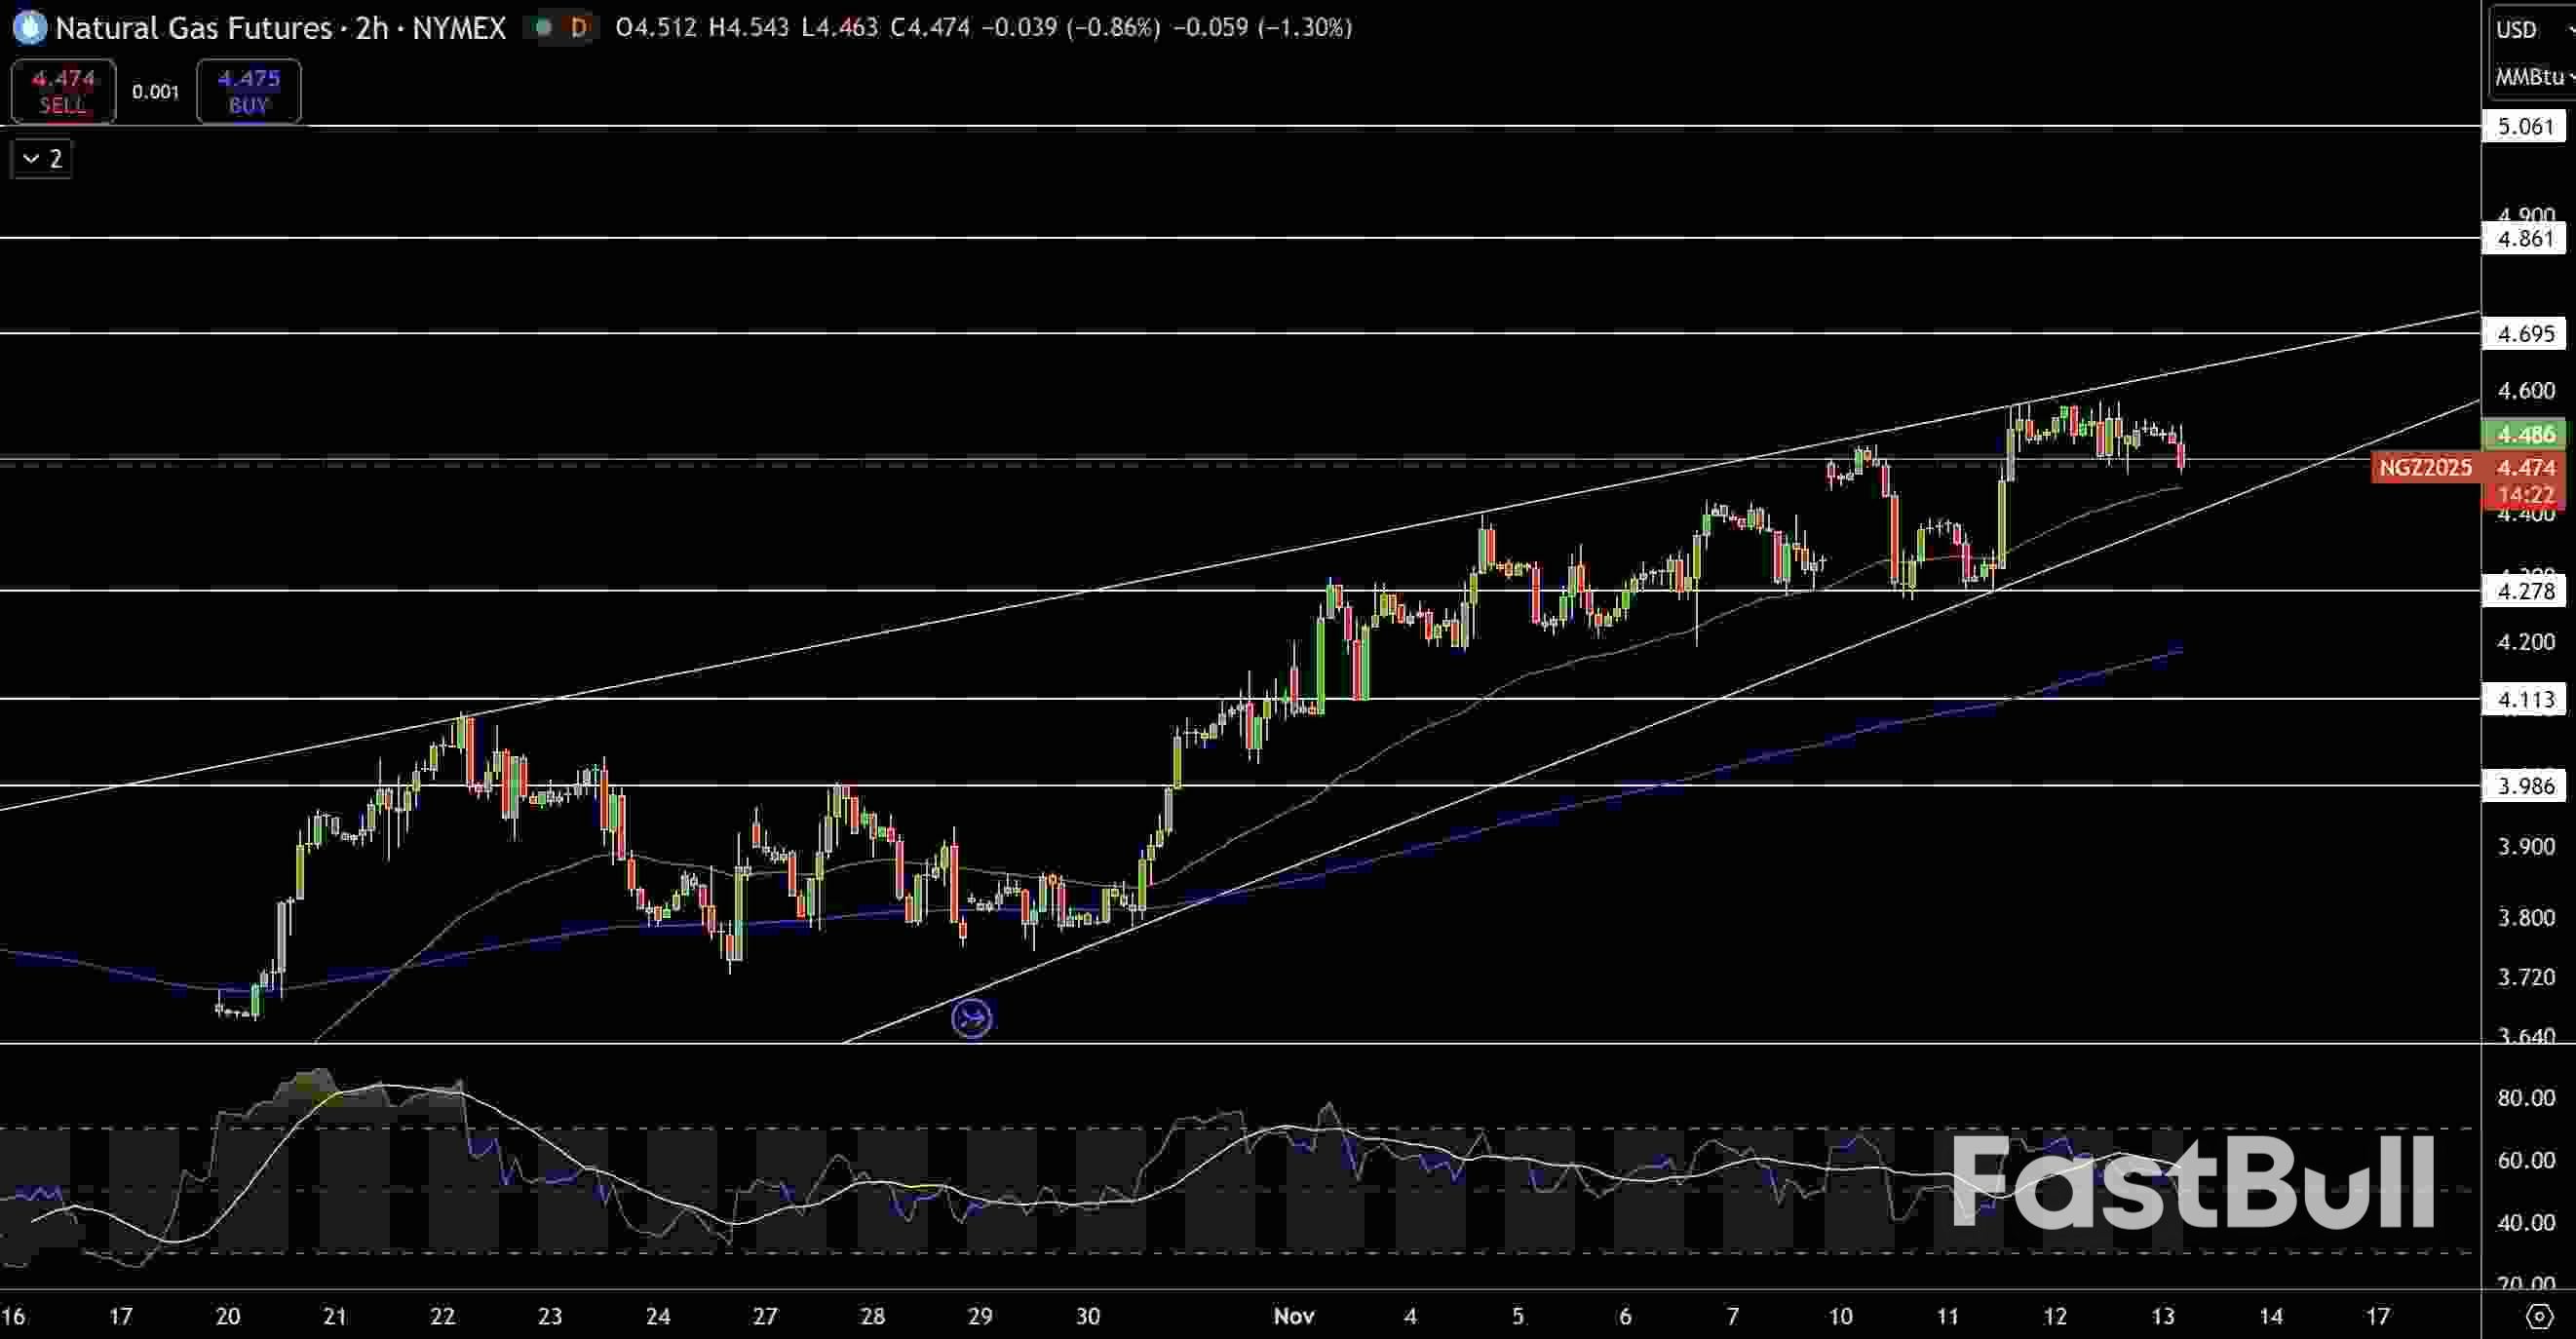Click the green market status dot
Image resolution: width=2576 pixels, height=1339 pixels.
[x=543, y=27]
